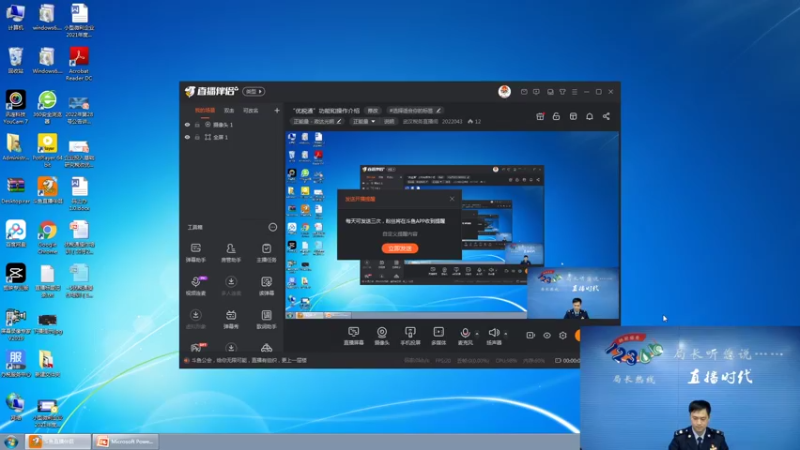
Task: Open the 读弹幕 tool in the toolbox
Action: pos(266,286)
